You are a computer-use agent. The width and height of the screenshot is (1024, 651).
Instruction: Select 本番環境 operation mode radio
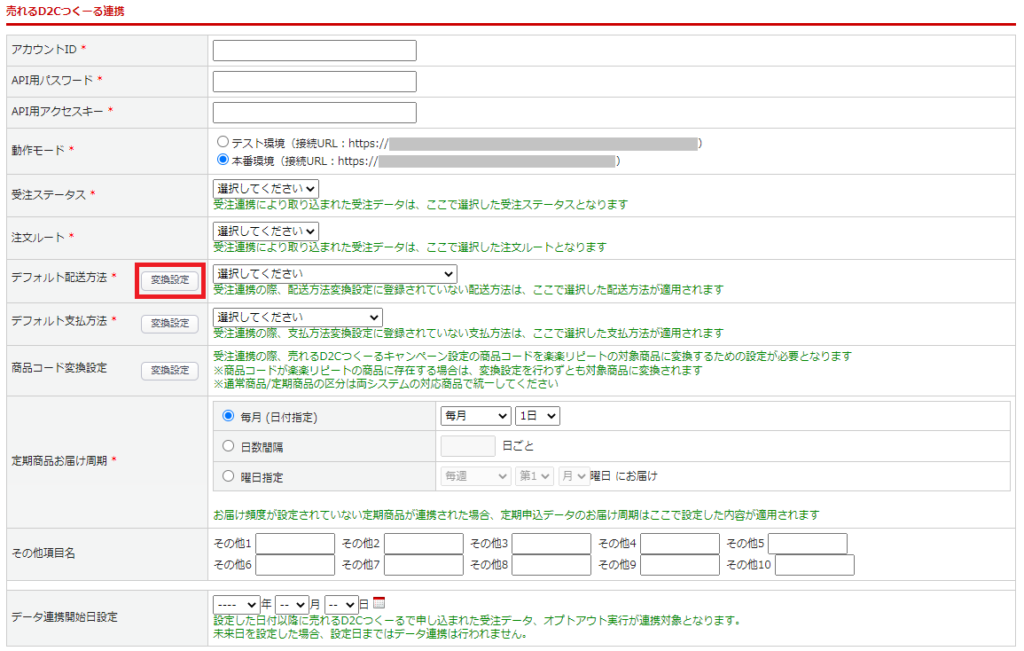(223, 160)
